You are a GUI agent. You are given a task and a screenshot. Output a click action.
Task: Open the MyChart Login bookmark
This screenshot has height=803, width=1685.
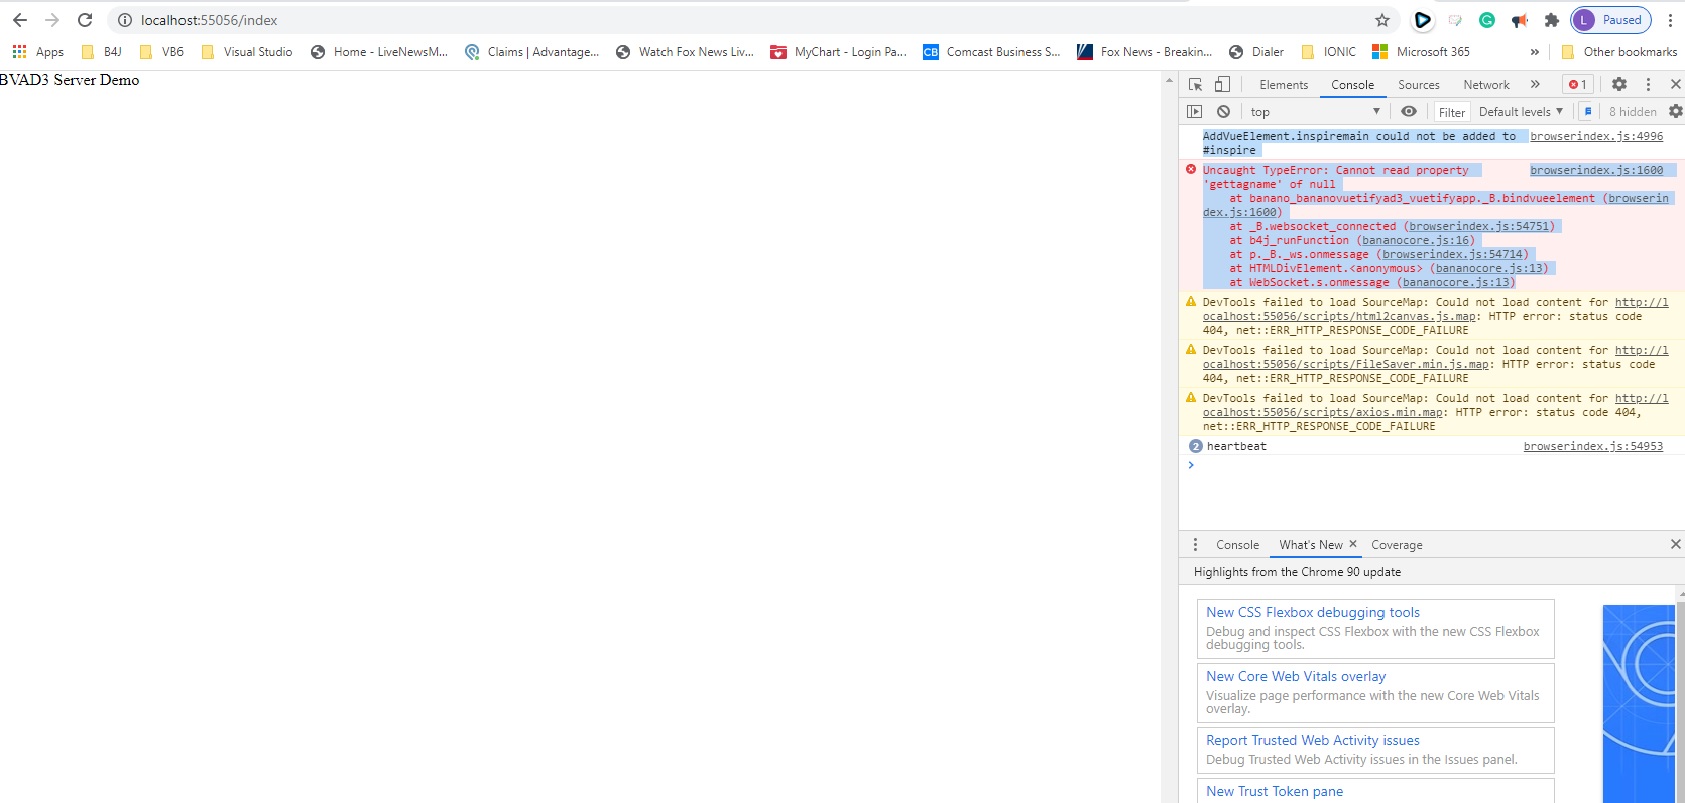click(x=838, y=52)
